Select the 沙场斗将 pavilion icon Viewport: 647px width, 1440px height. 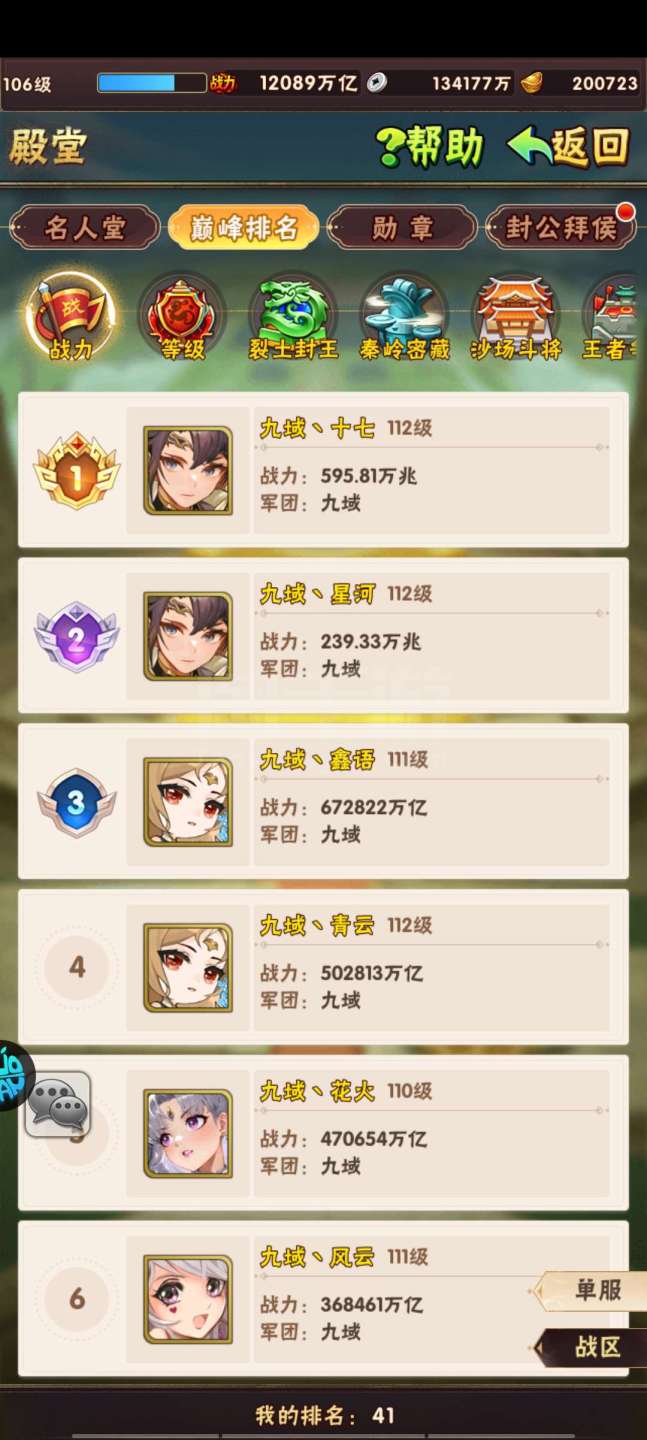click(516, 318)
